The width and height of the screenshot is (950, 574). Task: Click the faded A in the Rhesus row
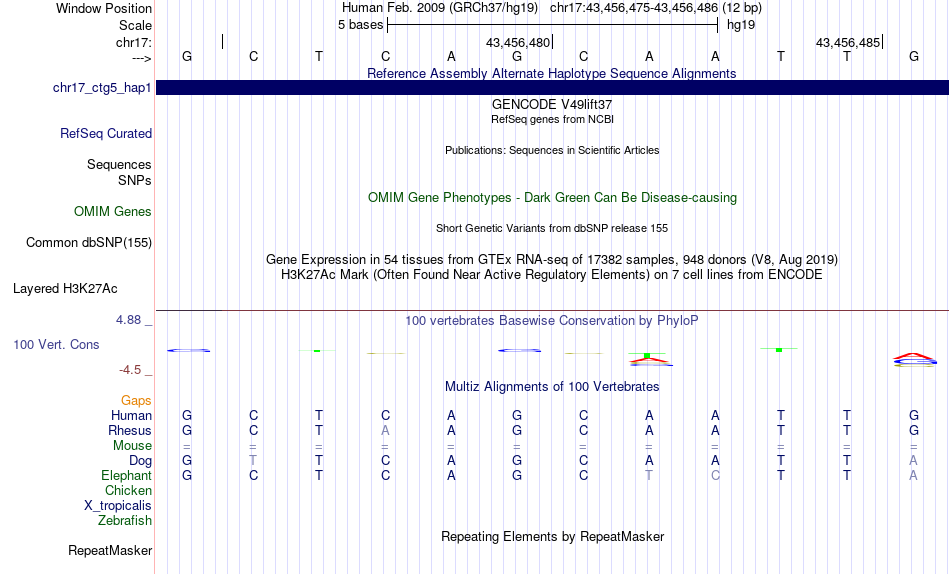click(385, 430)
